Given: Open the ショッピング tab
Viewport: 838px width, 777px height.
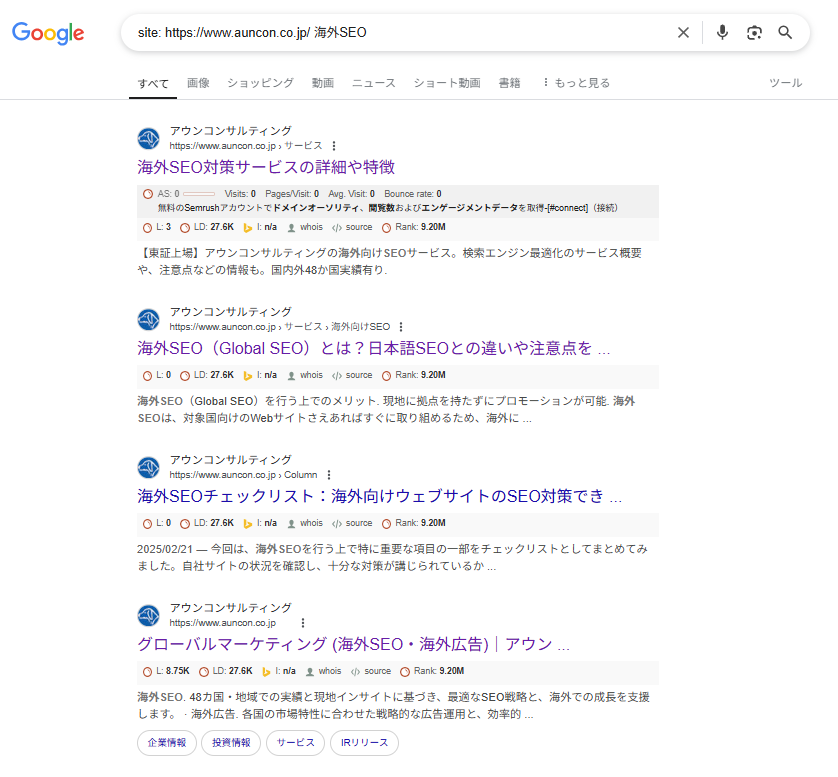Looking at the screenshot, I should (260, 83).
